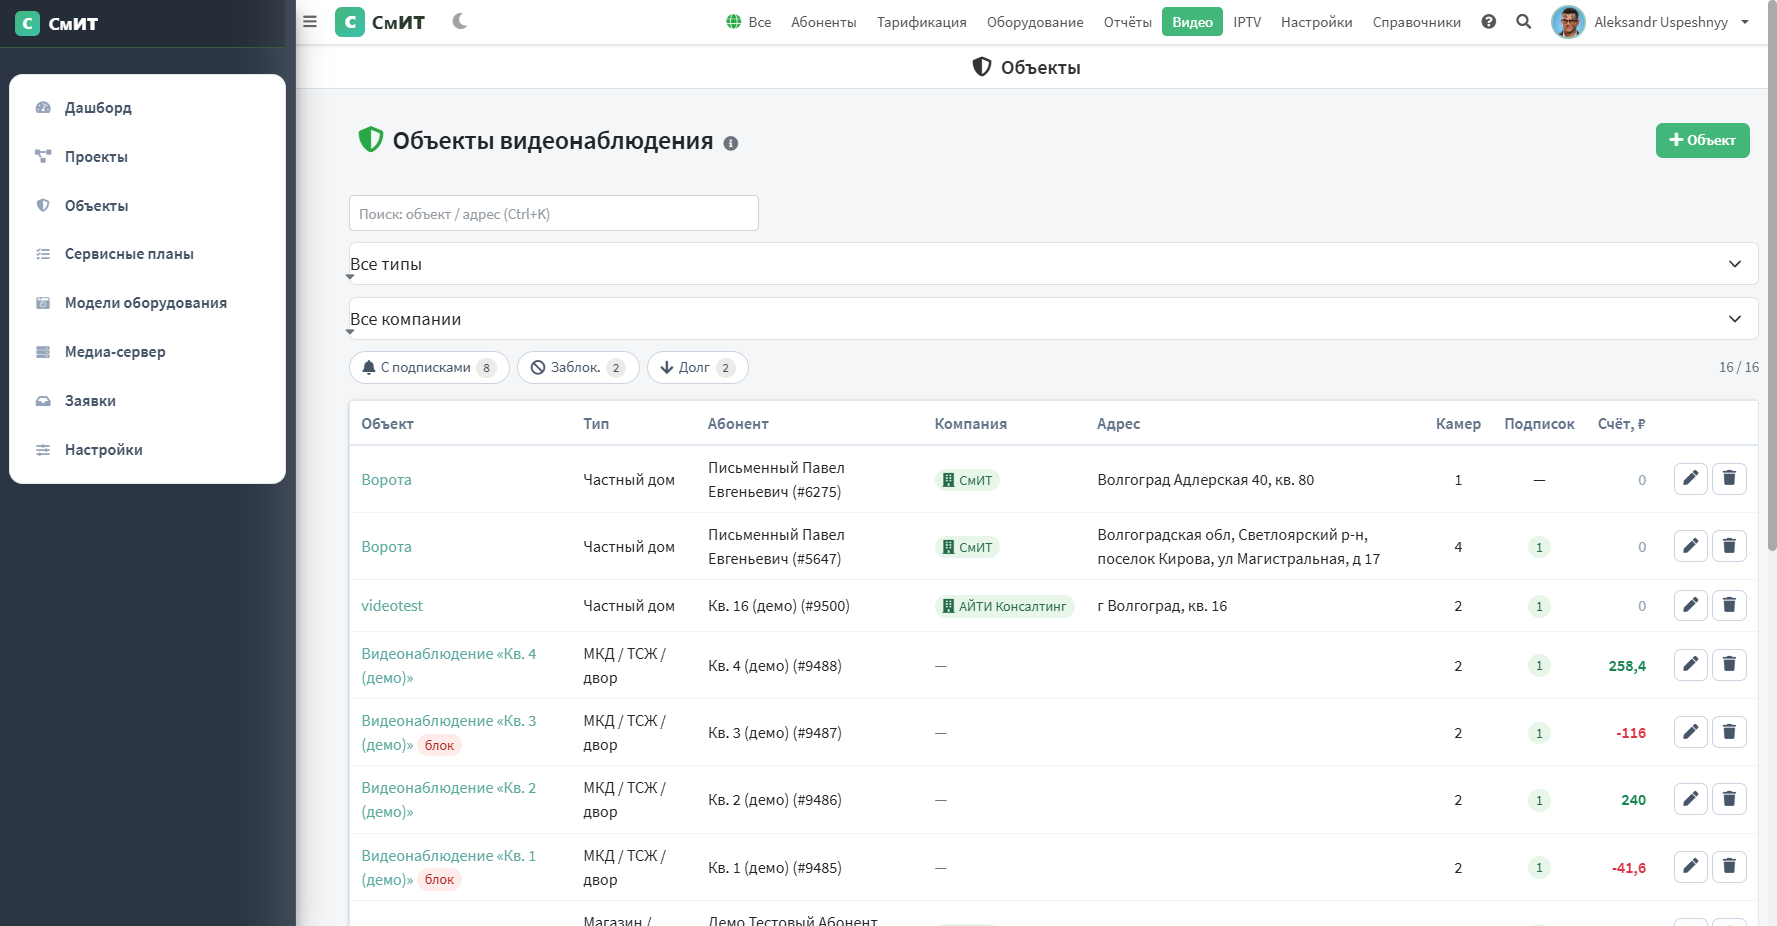Sort by Объект column header
This screenshot has width=1777, height=926.
[x=387, y=424]
